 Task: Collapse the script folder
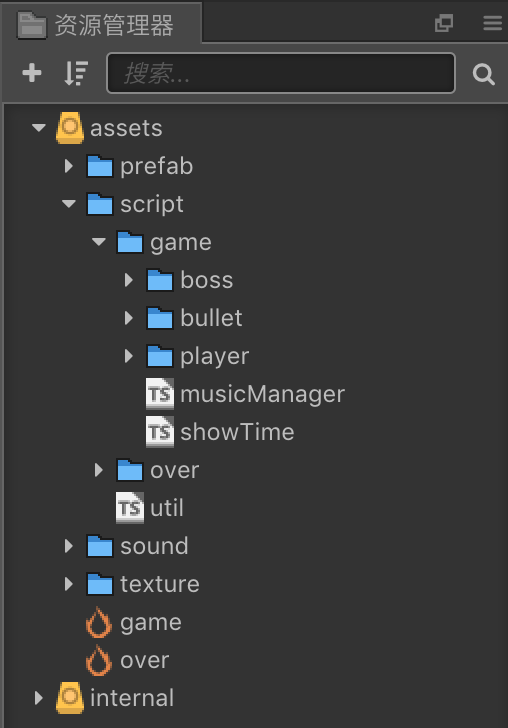pyautogui.click(x=69, y=203)
